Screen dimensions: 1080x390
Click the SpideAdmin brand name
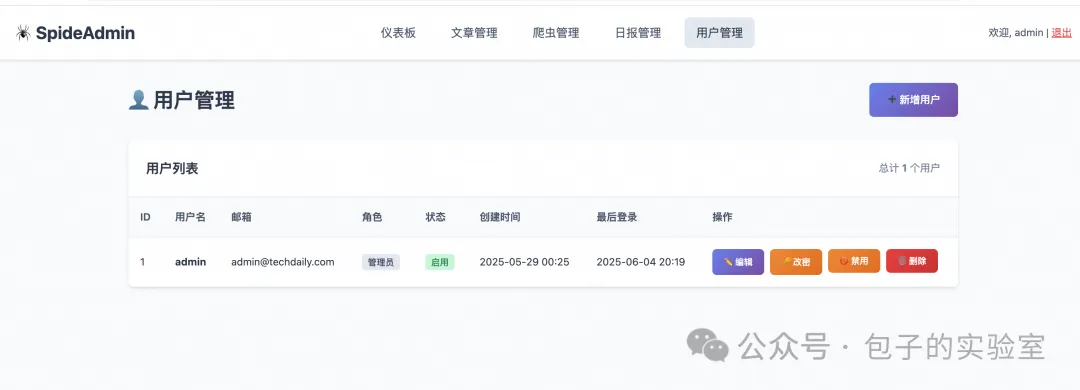tap(85, 33)
